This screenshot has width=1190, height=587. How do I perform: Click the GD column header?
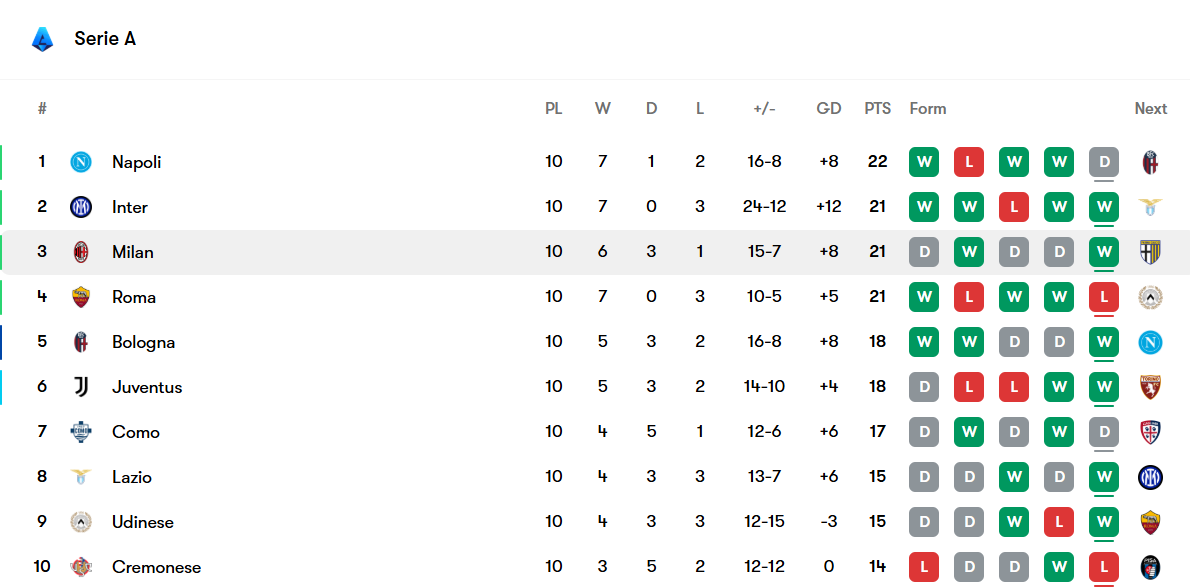[x=828, y=108]
